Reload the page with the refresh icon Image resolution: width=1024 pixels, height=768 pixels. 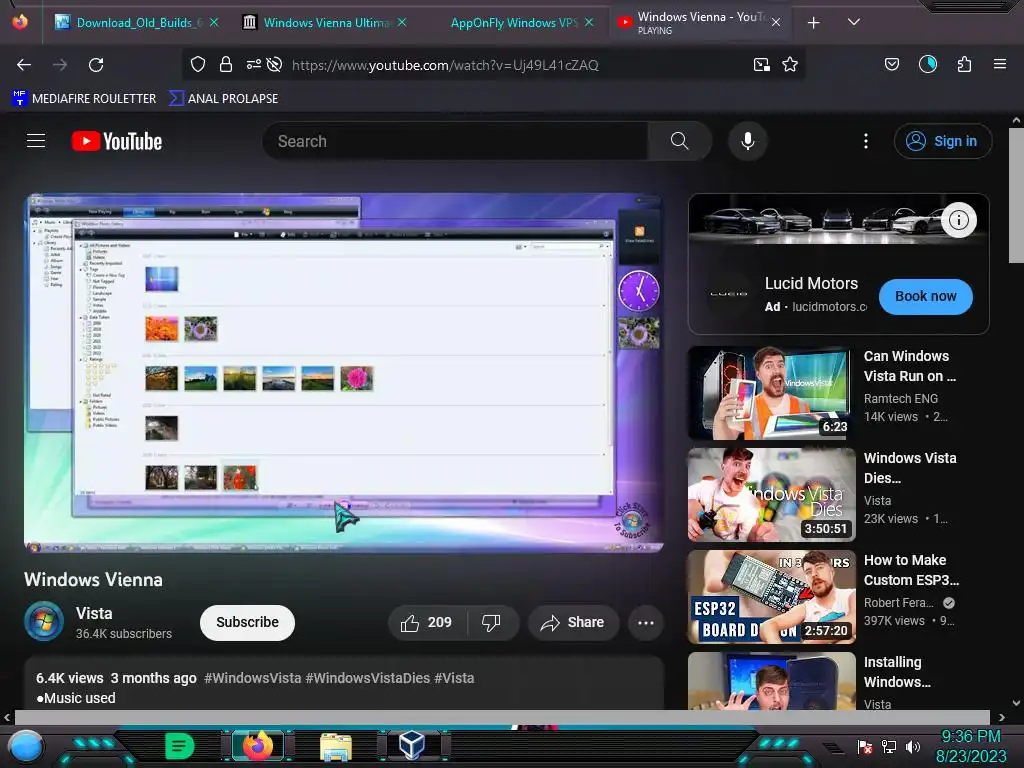96,65
